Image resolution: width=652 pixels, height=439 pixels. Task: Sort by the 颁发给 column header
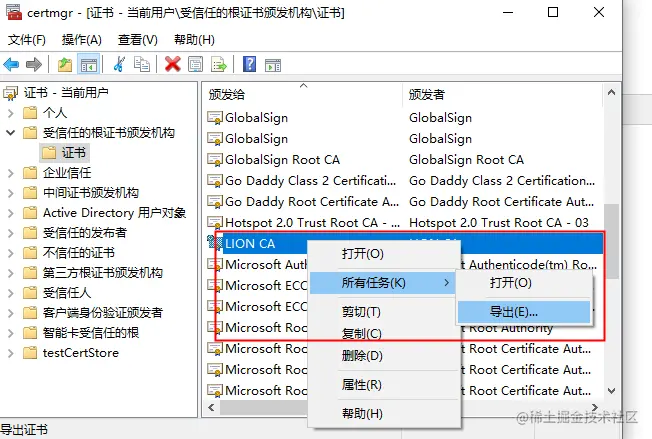[x=303, y=94]
